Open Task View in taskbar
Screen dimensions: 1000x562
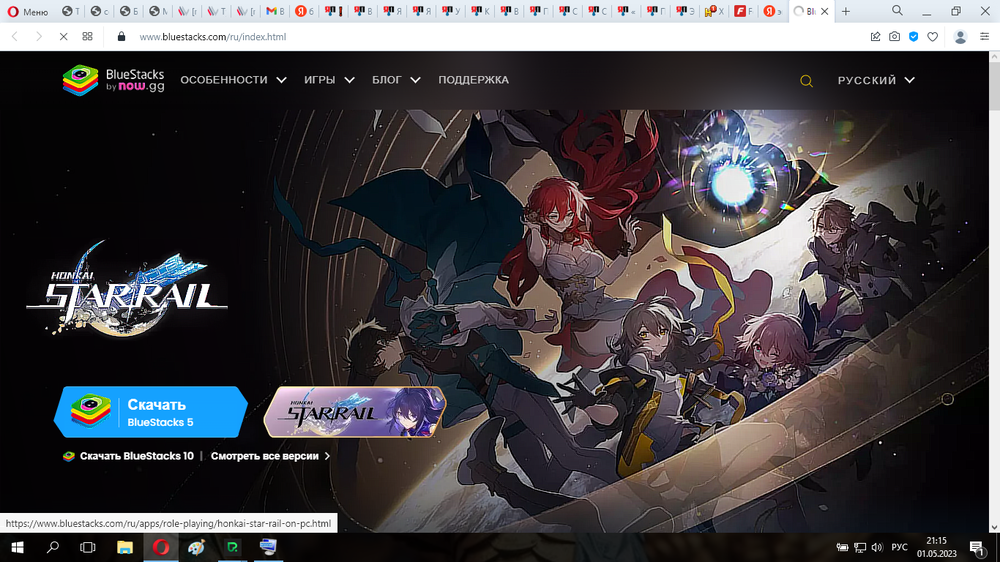pos(88,547)
